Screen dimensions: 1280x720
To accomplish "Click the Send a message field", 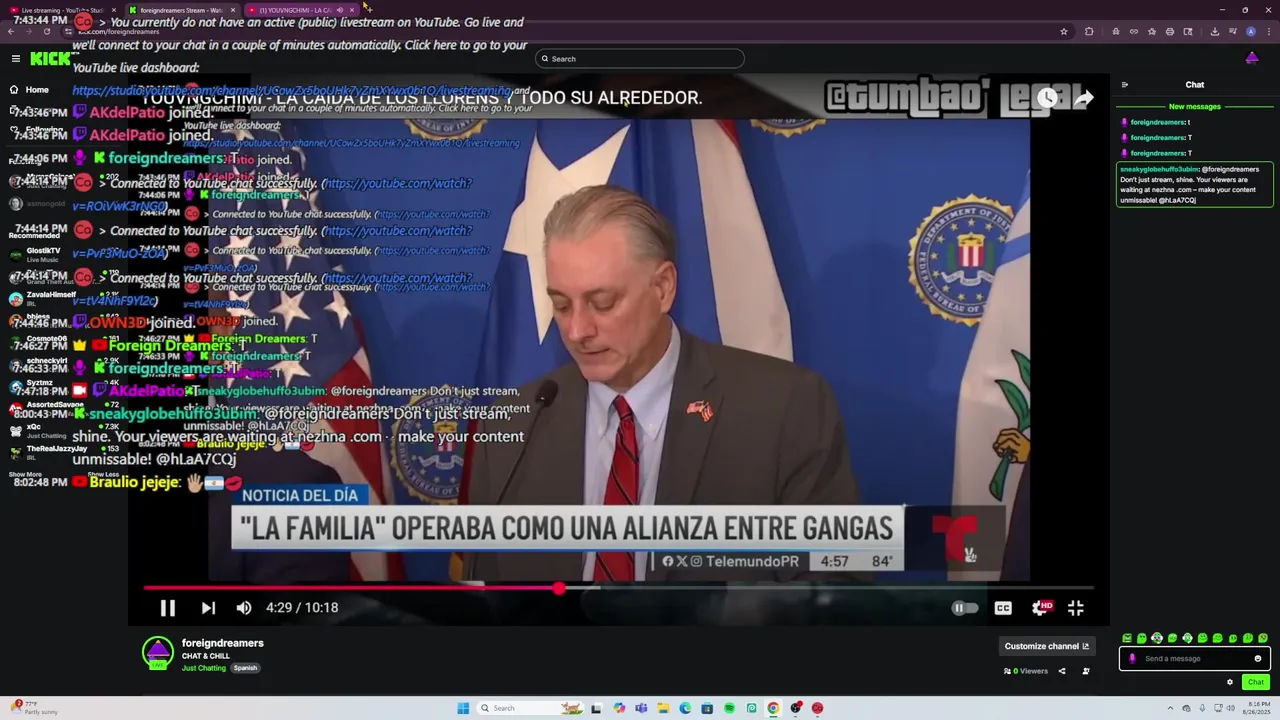I will (x=1195, y=659).
